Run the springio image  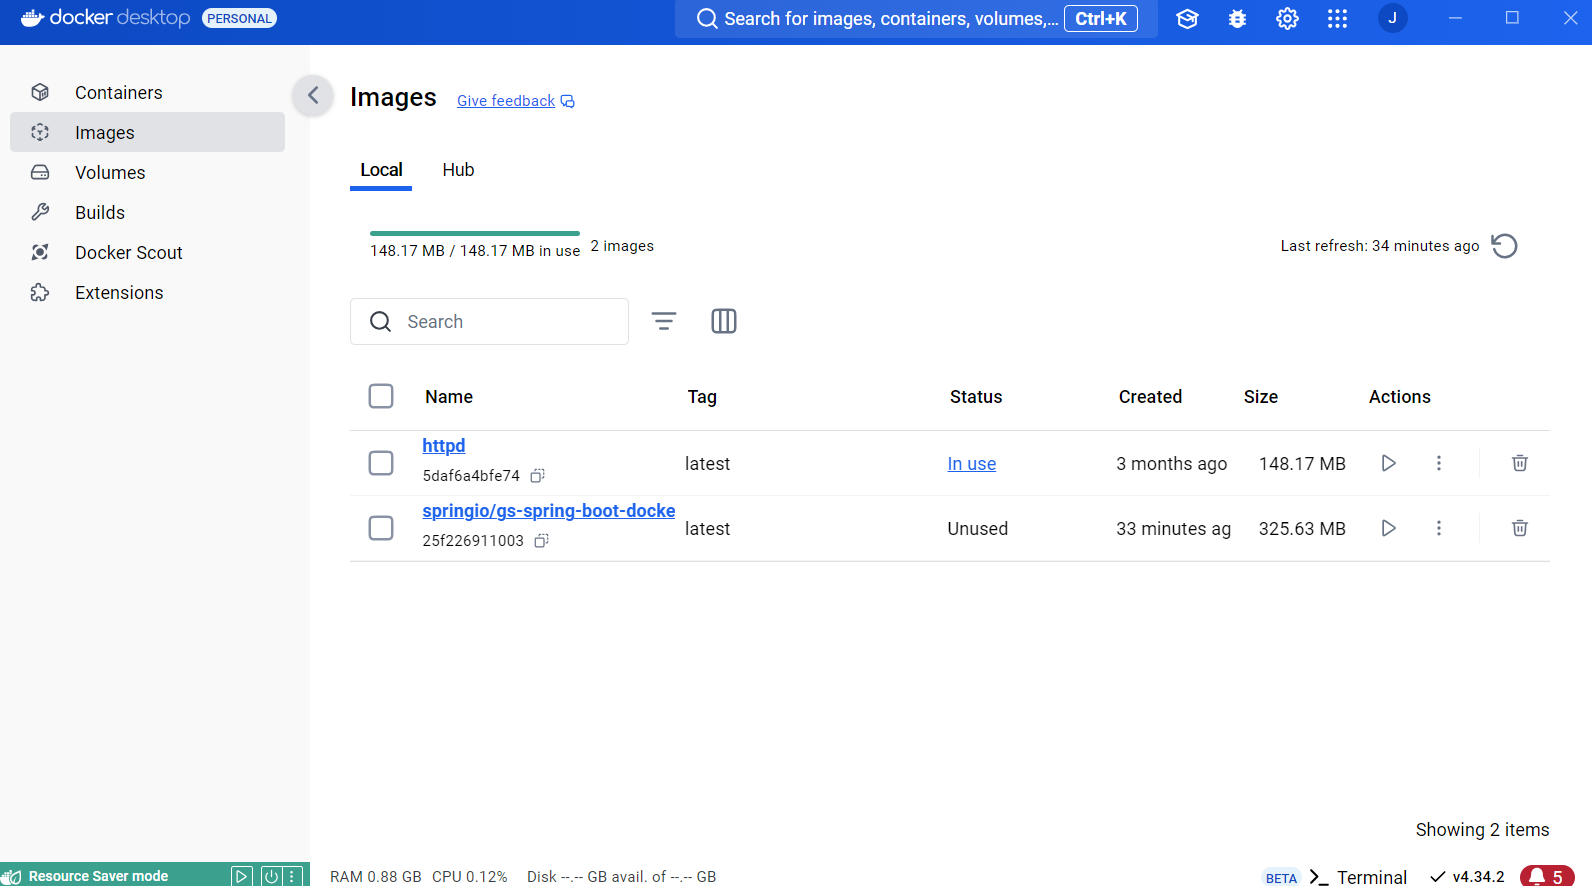click(x=1388, y=528)
